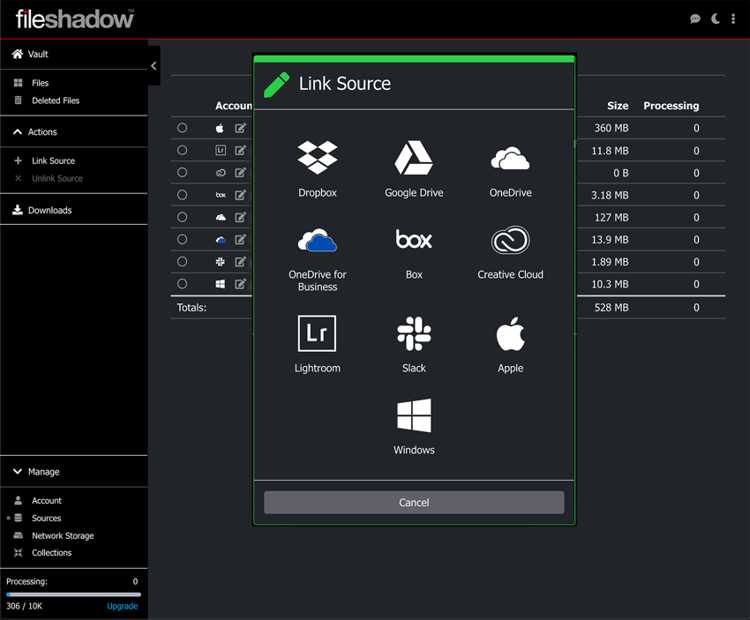Select radio button for 127 MB row
The image size is (750, 620).
[182, 217]
